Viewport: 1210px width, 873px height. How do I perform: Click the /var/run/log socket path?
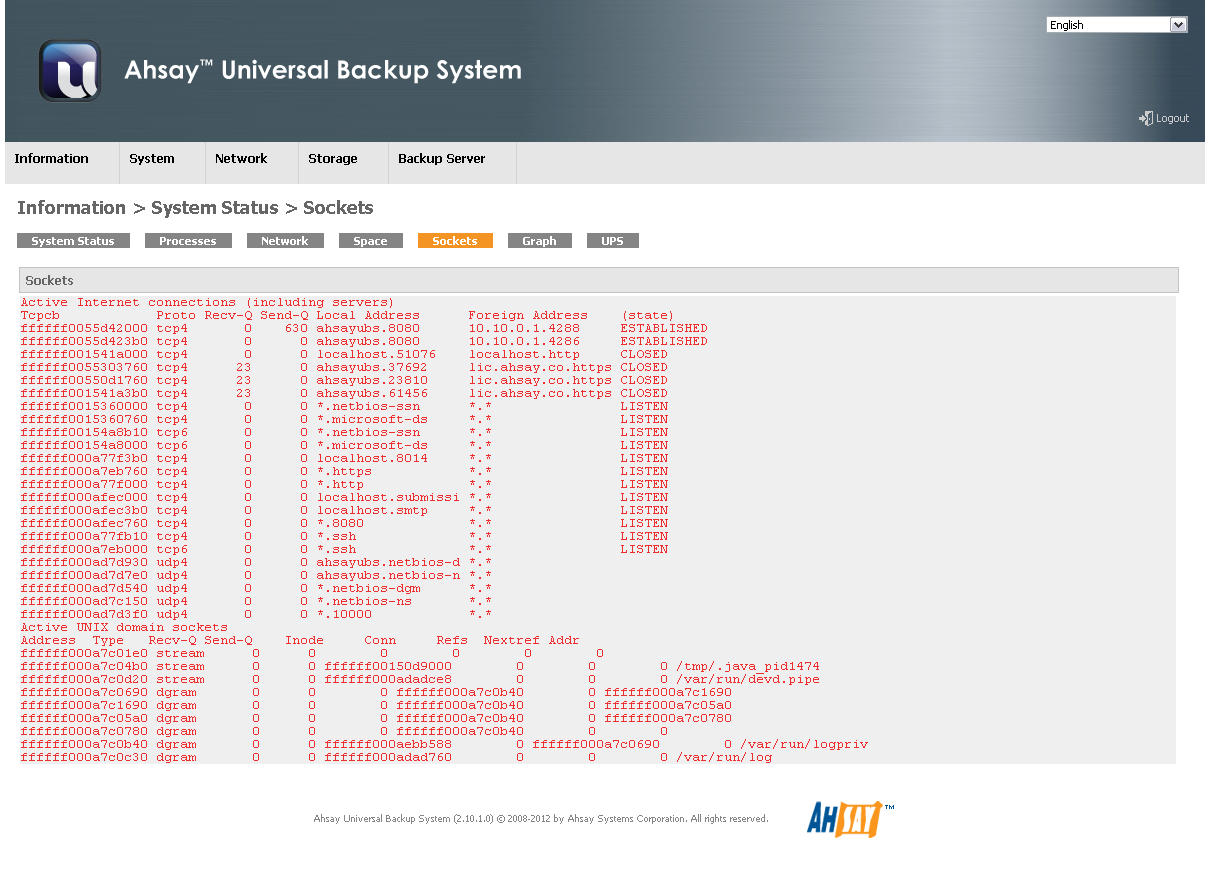[724, 757]
